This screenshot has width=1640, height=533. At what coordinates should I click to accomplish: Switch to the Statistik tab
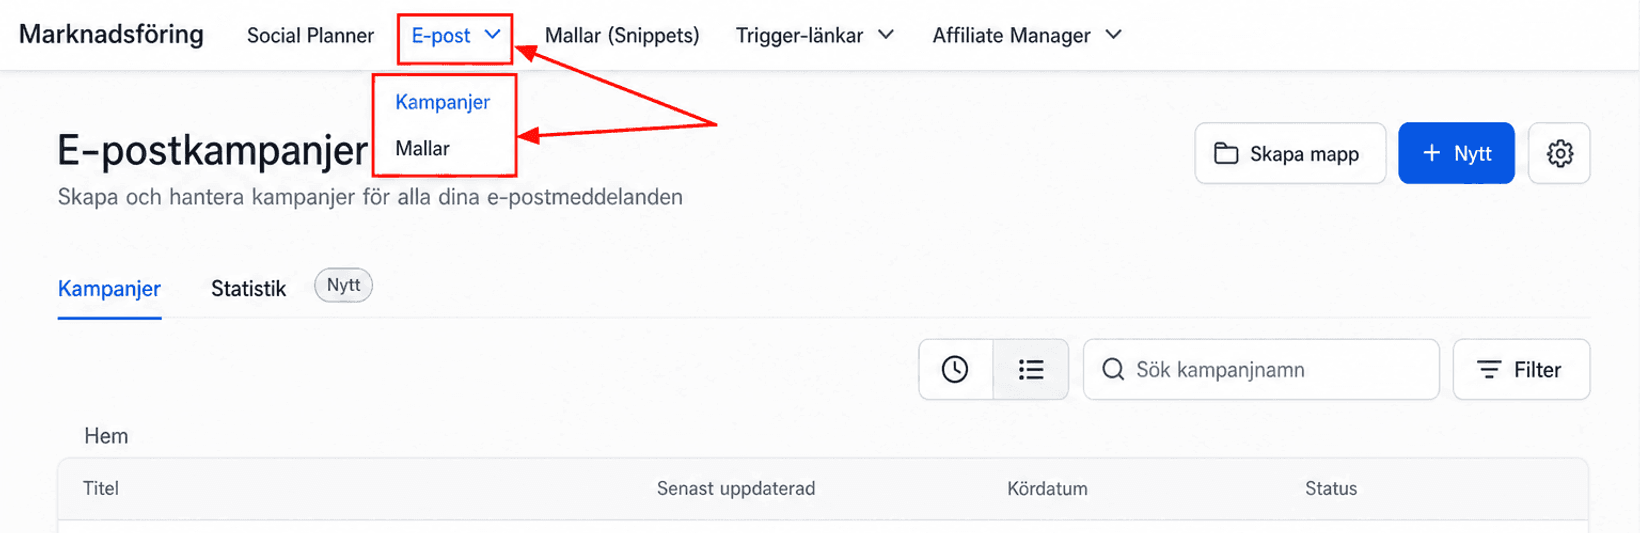(249, 288)
